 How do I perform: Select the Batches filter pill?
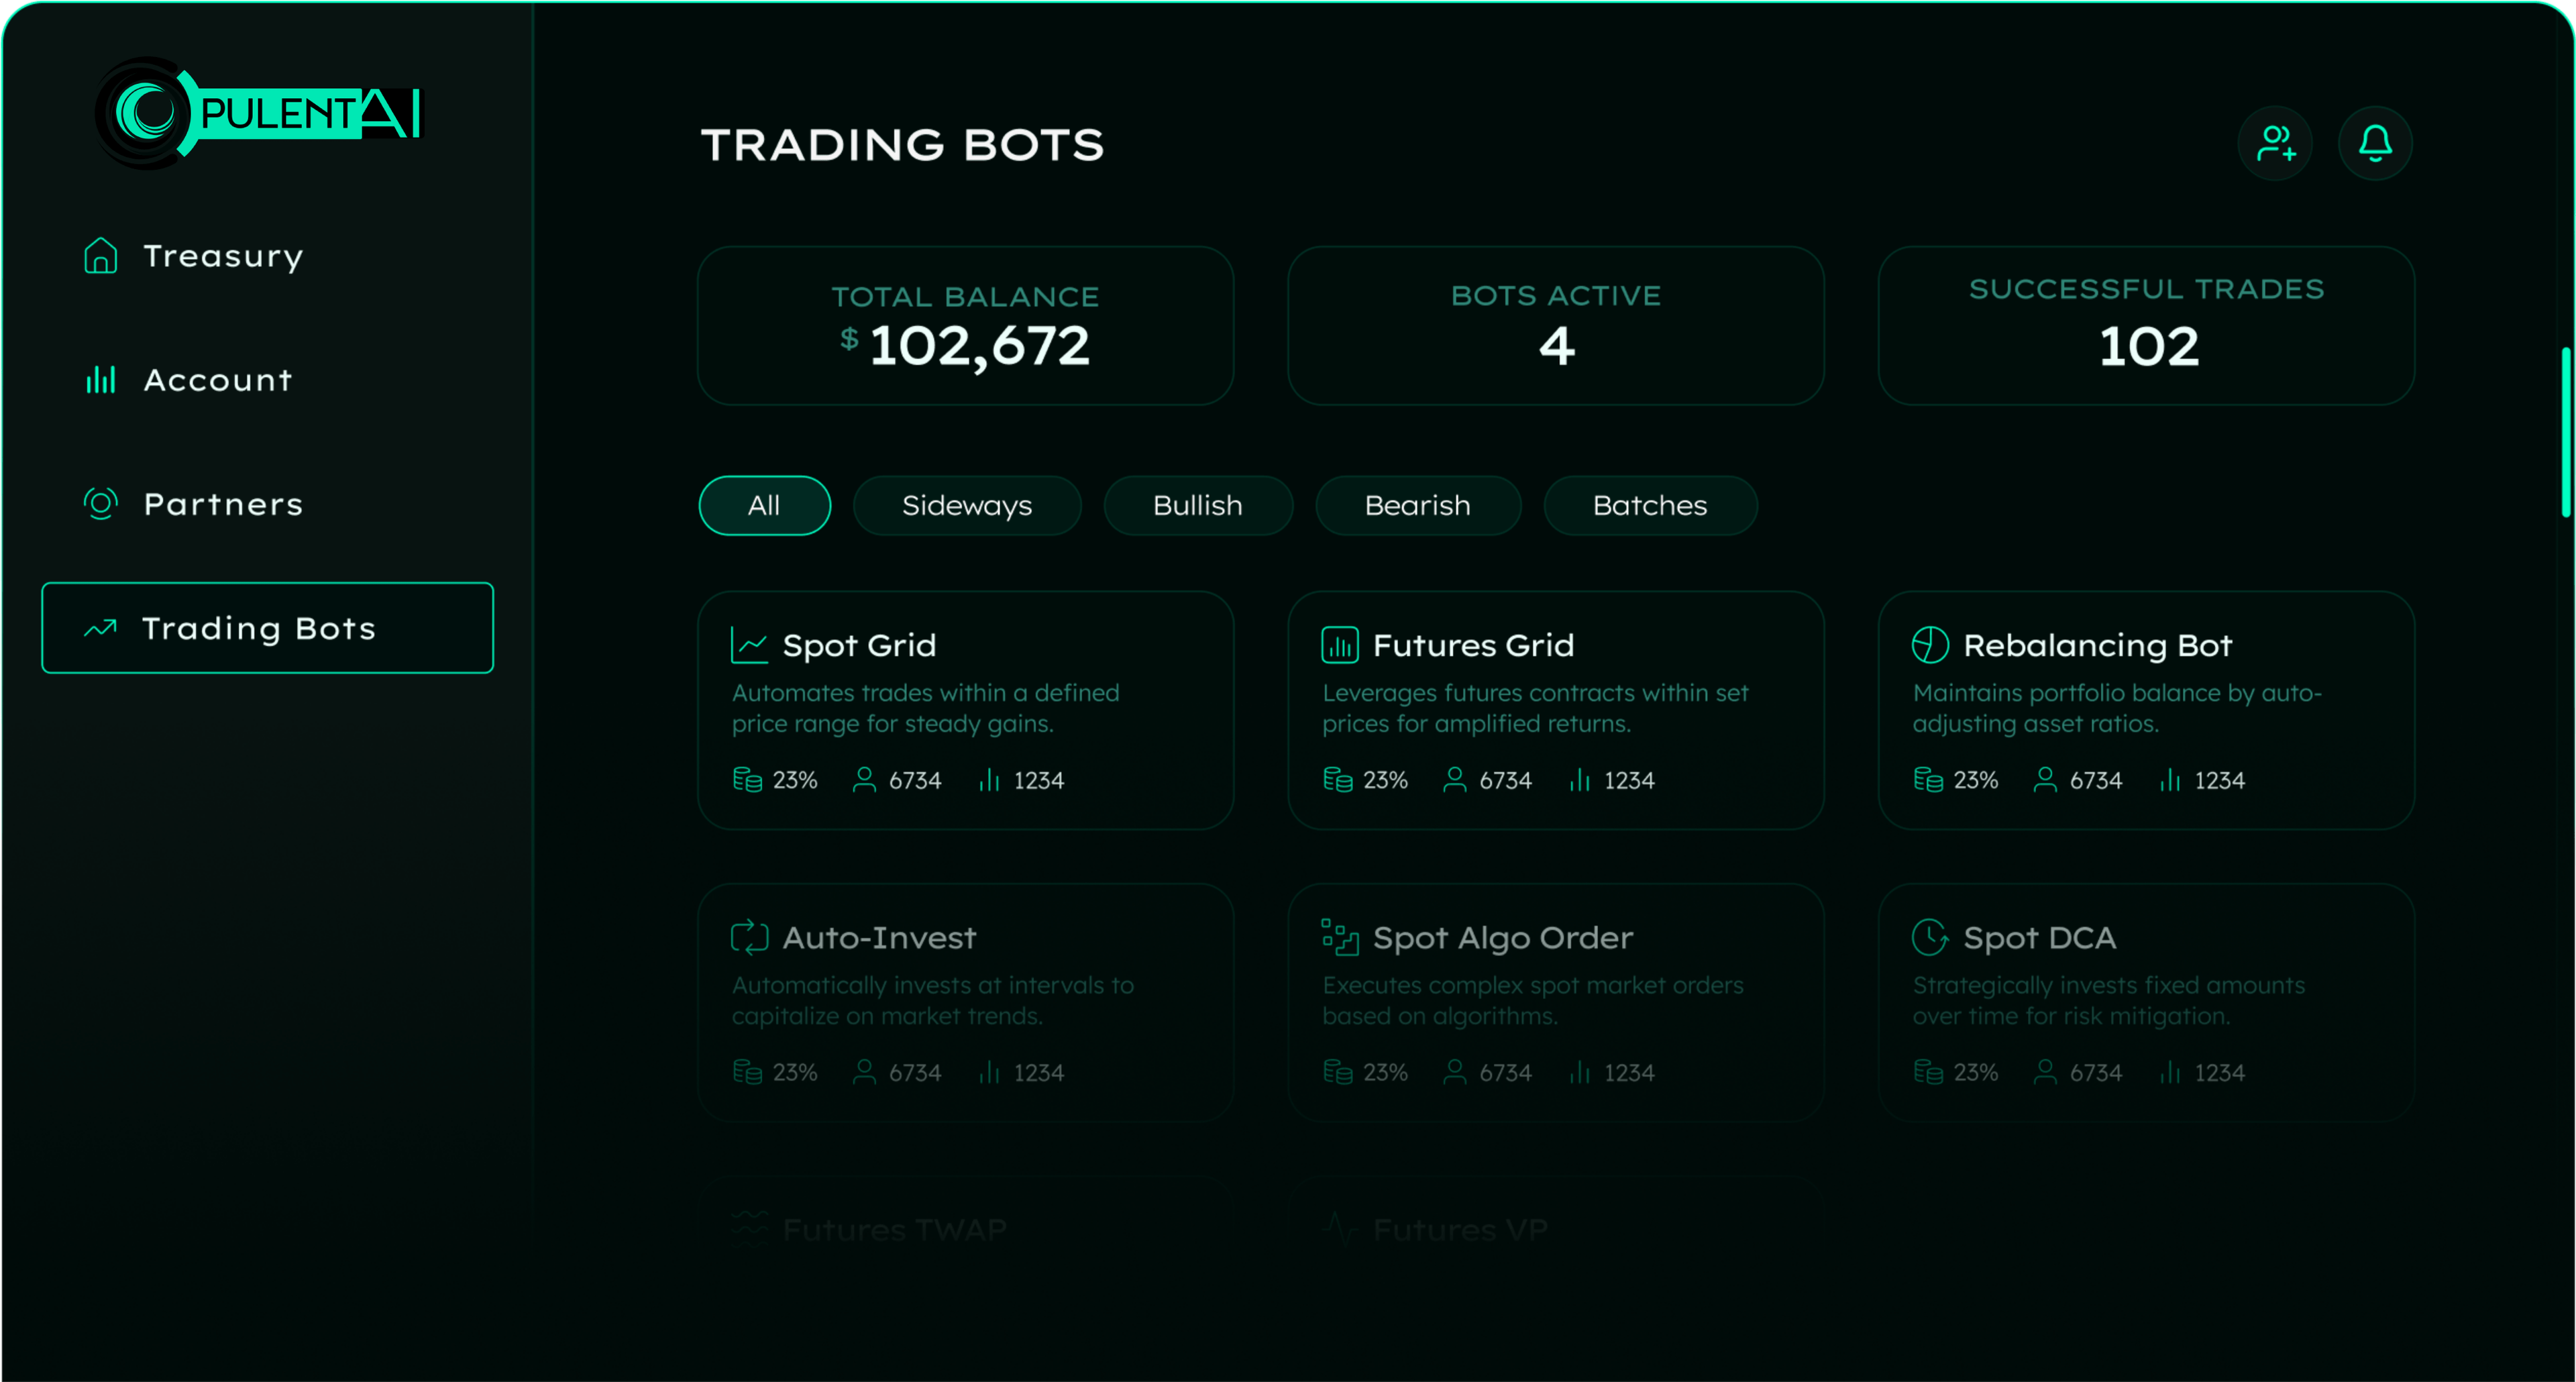1650,505
